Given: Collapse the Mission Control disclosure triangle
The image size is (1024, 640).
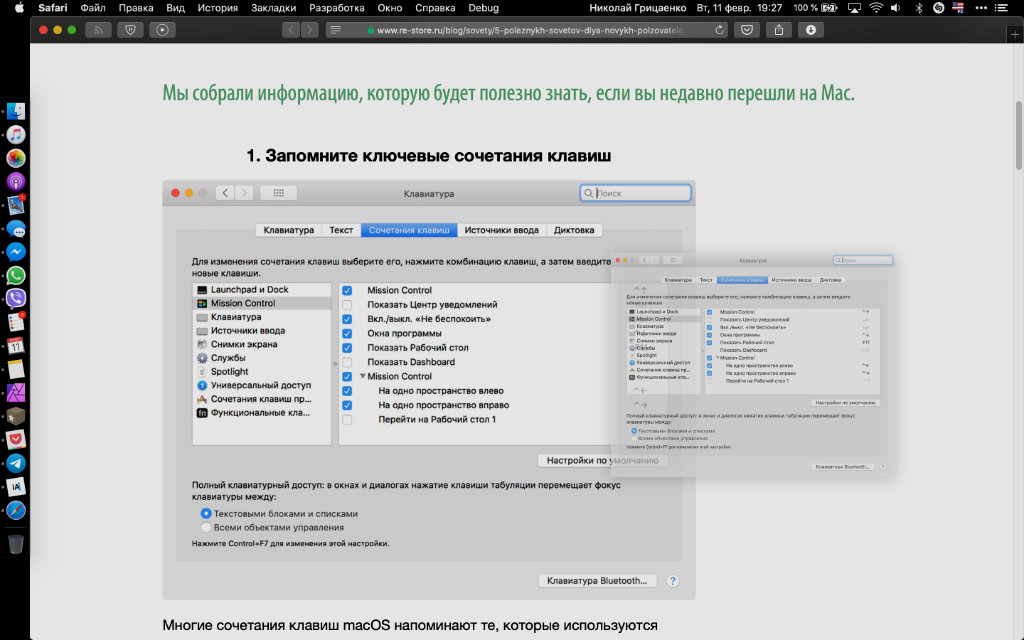Looking at the screenshot, I should (x=362, y=376).
